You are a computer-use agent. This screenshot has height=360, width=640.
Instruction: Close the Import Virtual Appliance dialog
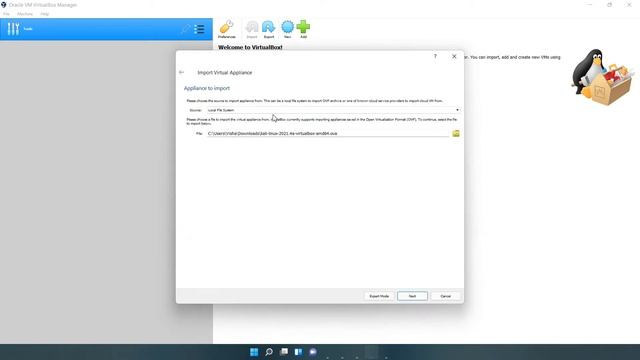click(x=454, y=56)
